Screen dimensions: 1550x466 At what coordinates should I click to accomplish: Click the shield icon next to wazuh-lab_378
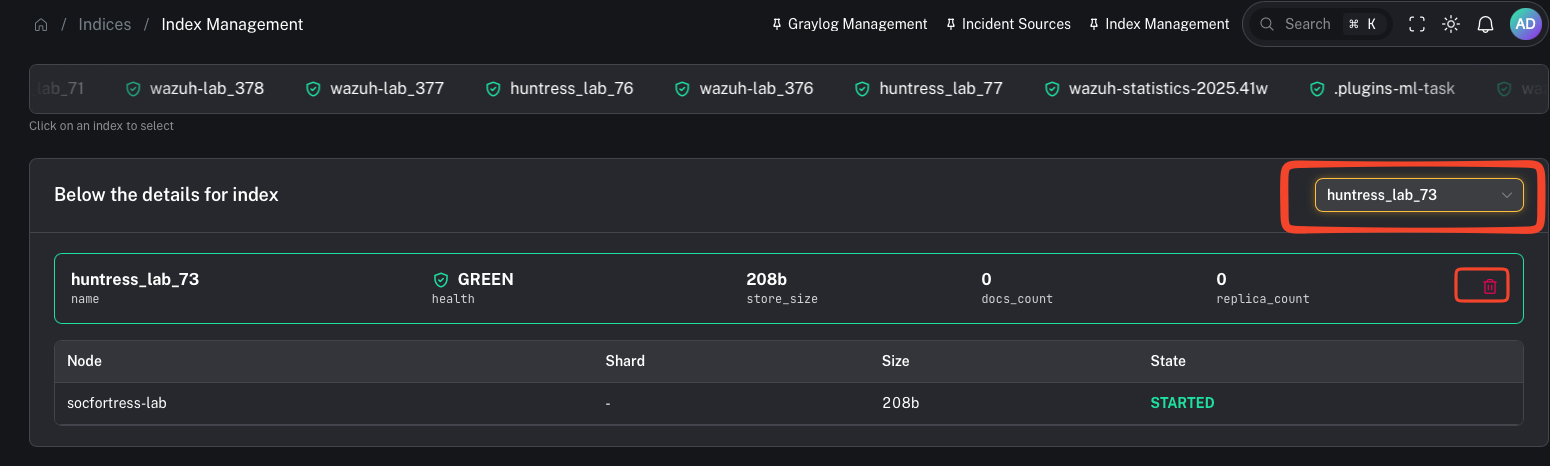click(x=133, y=89)
